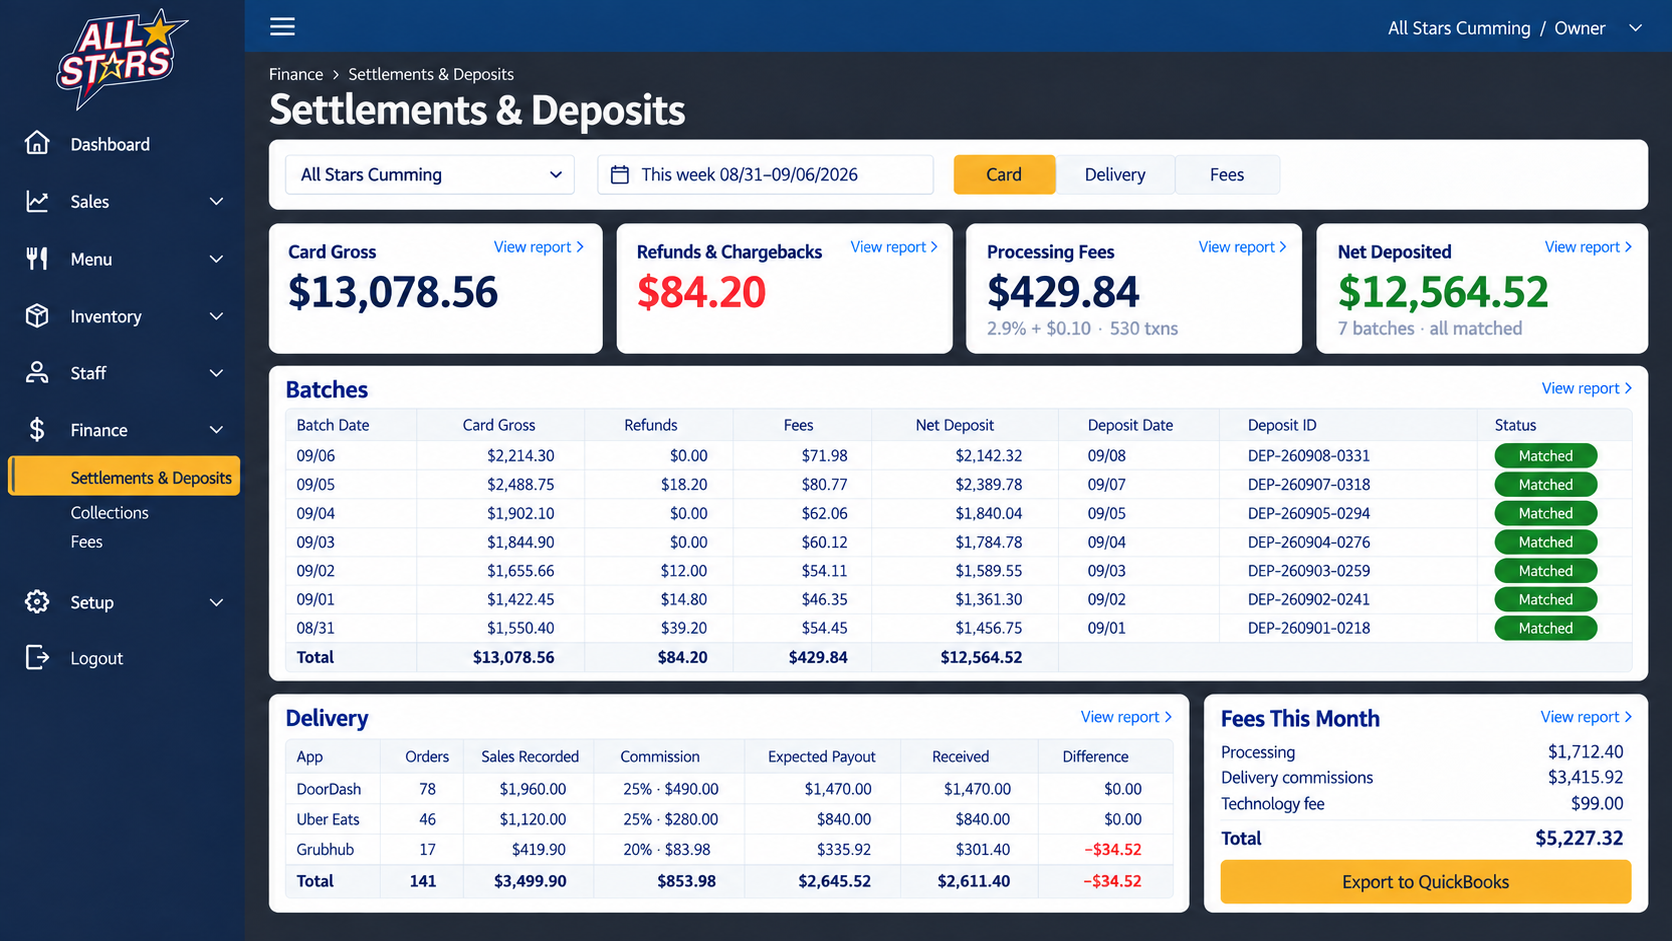Click Finance in the breadcrumb

(x=296, y=74)
